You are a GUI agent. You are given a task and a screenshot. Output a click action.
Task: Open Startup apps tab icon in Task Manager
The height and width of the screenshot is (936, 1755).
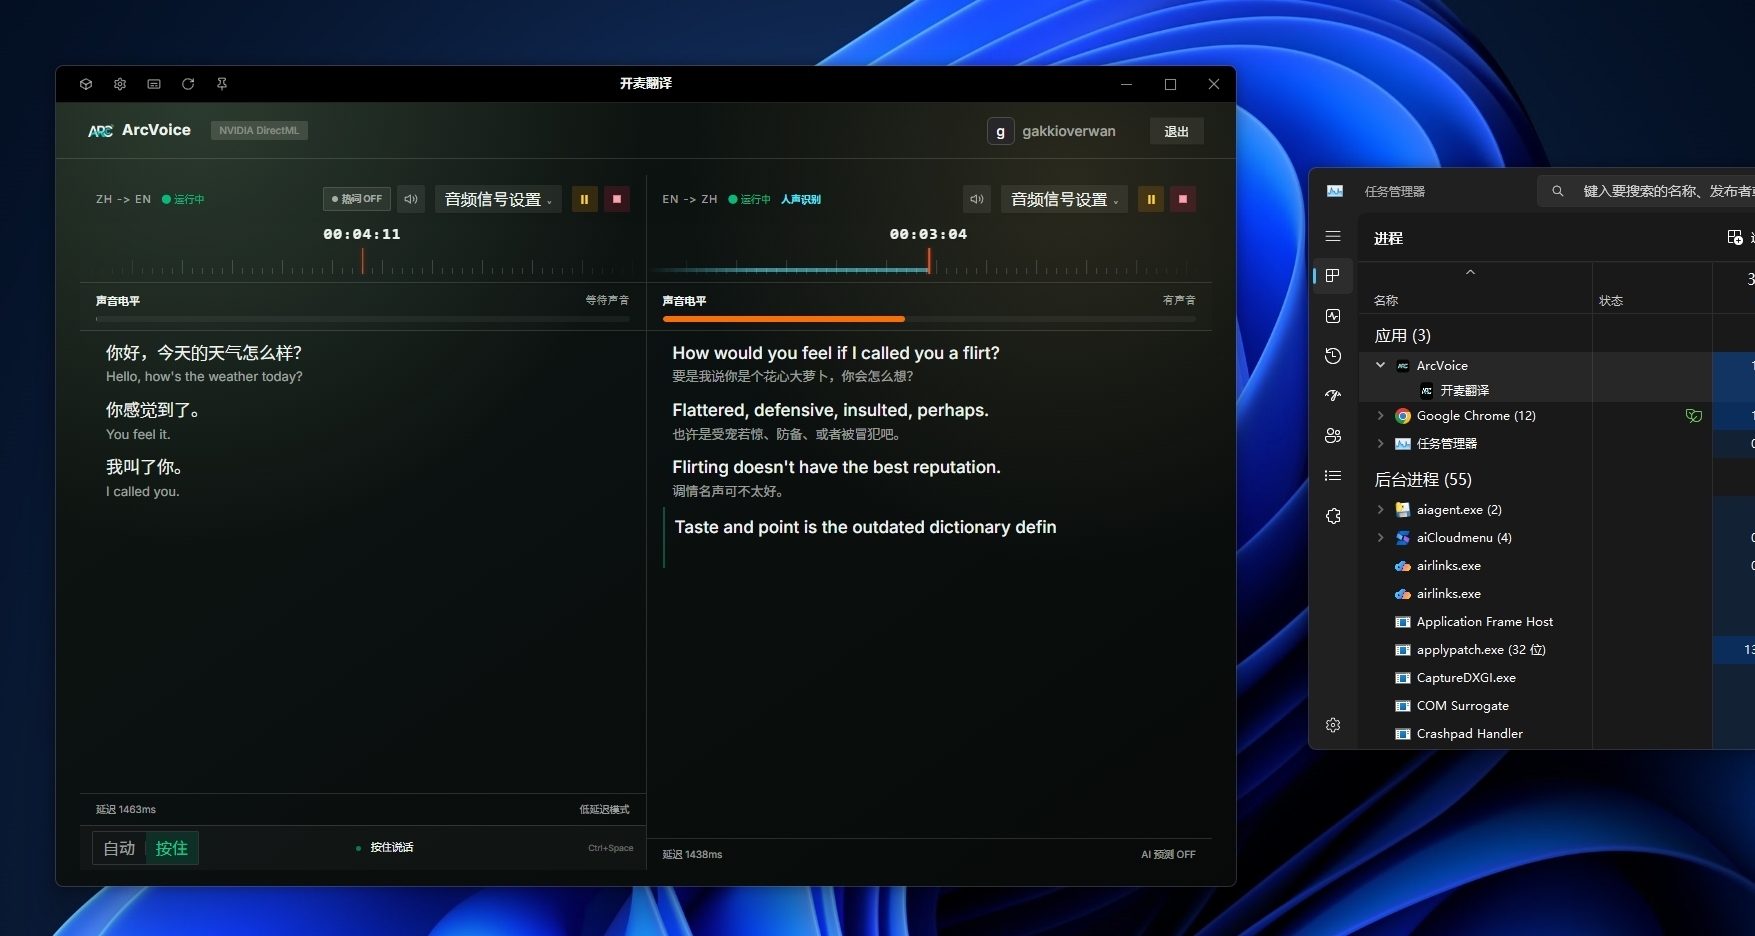pos(1333,396)
